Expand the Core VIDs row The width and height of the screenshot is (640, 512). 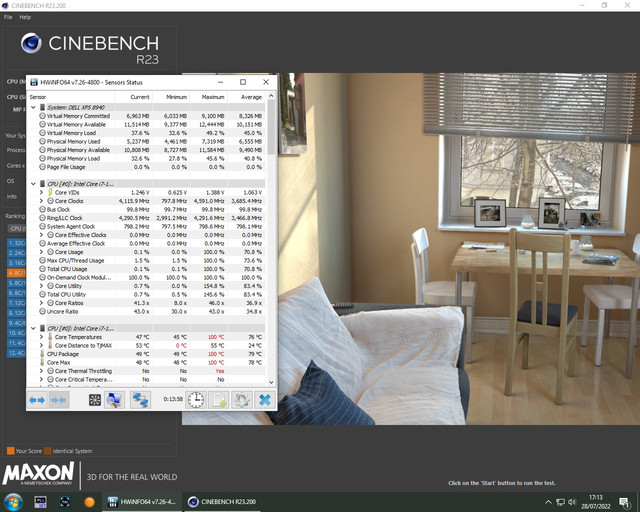[x=41, y=192]
